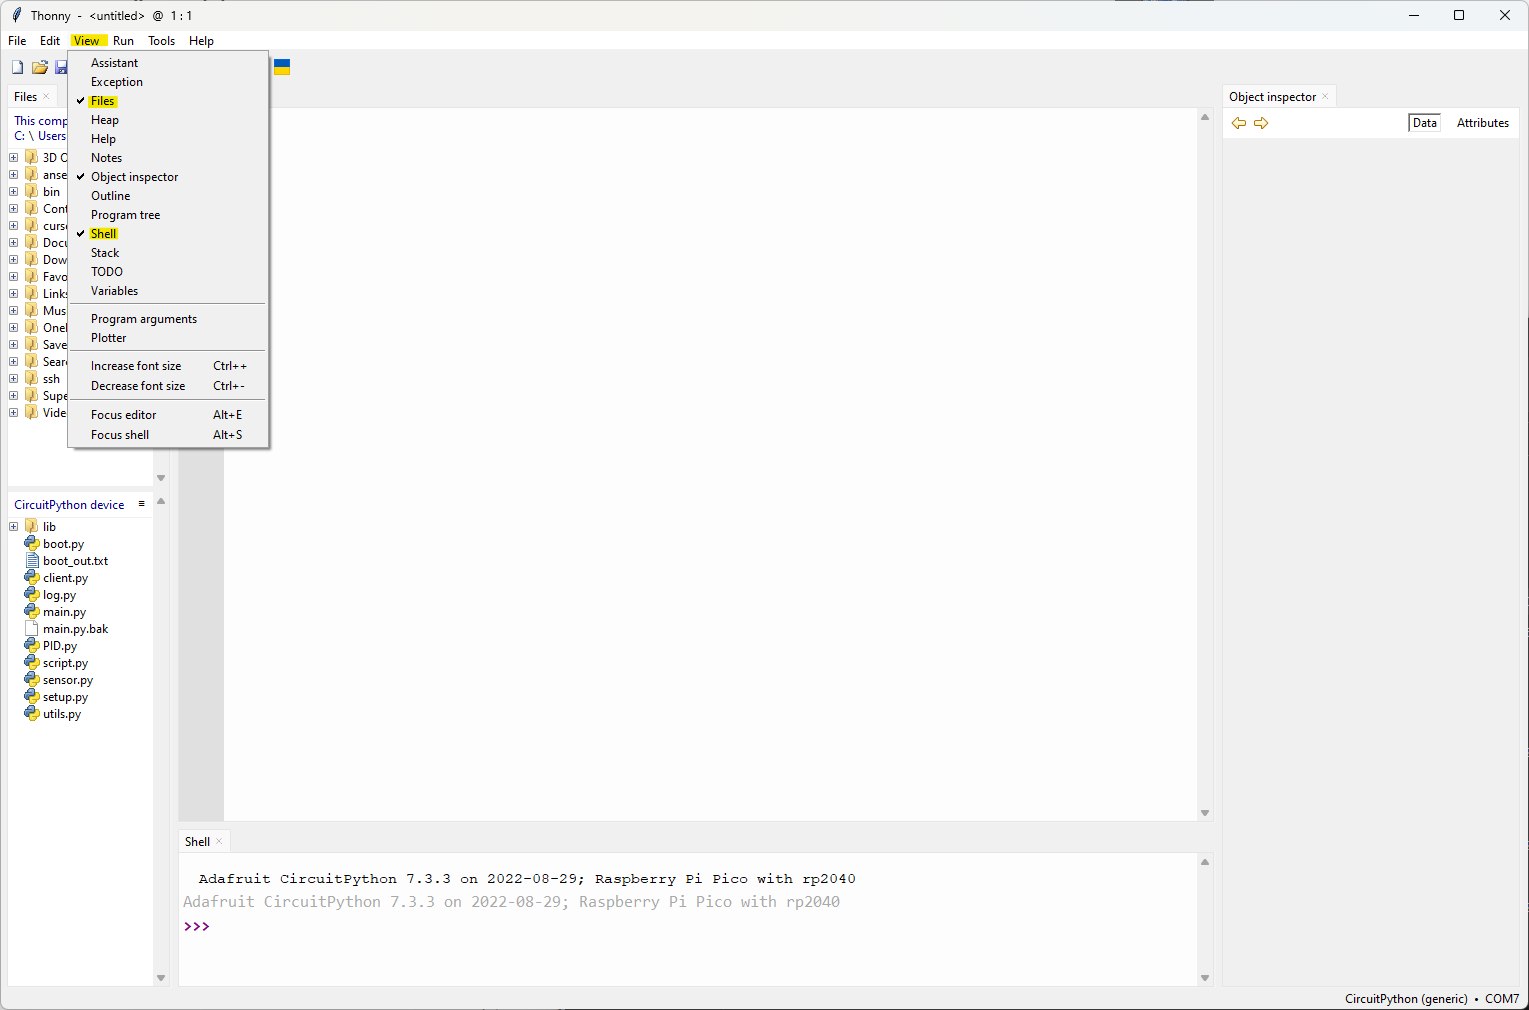Expand the Vide folder node

pos(14,412)
